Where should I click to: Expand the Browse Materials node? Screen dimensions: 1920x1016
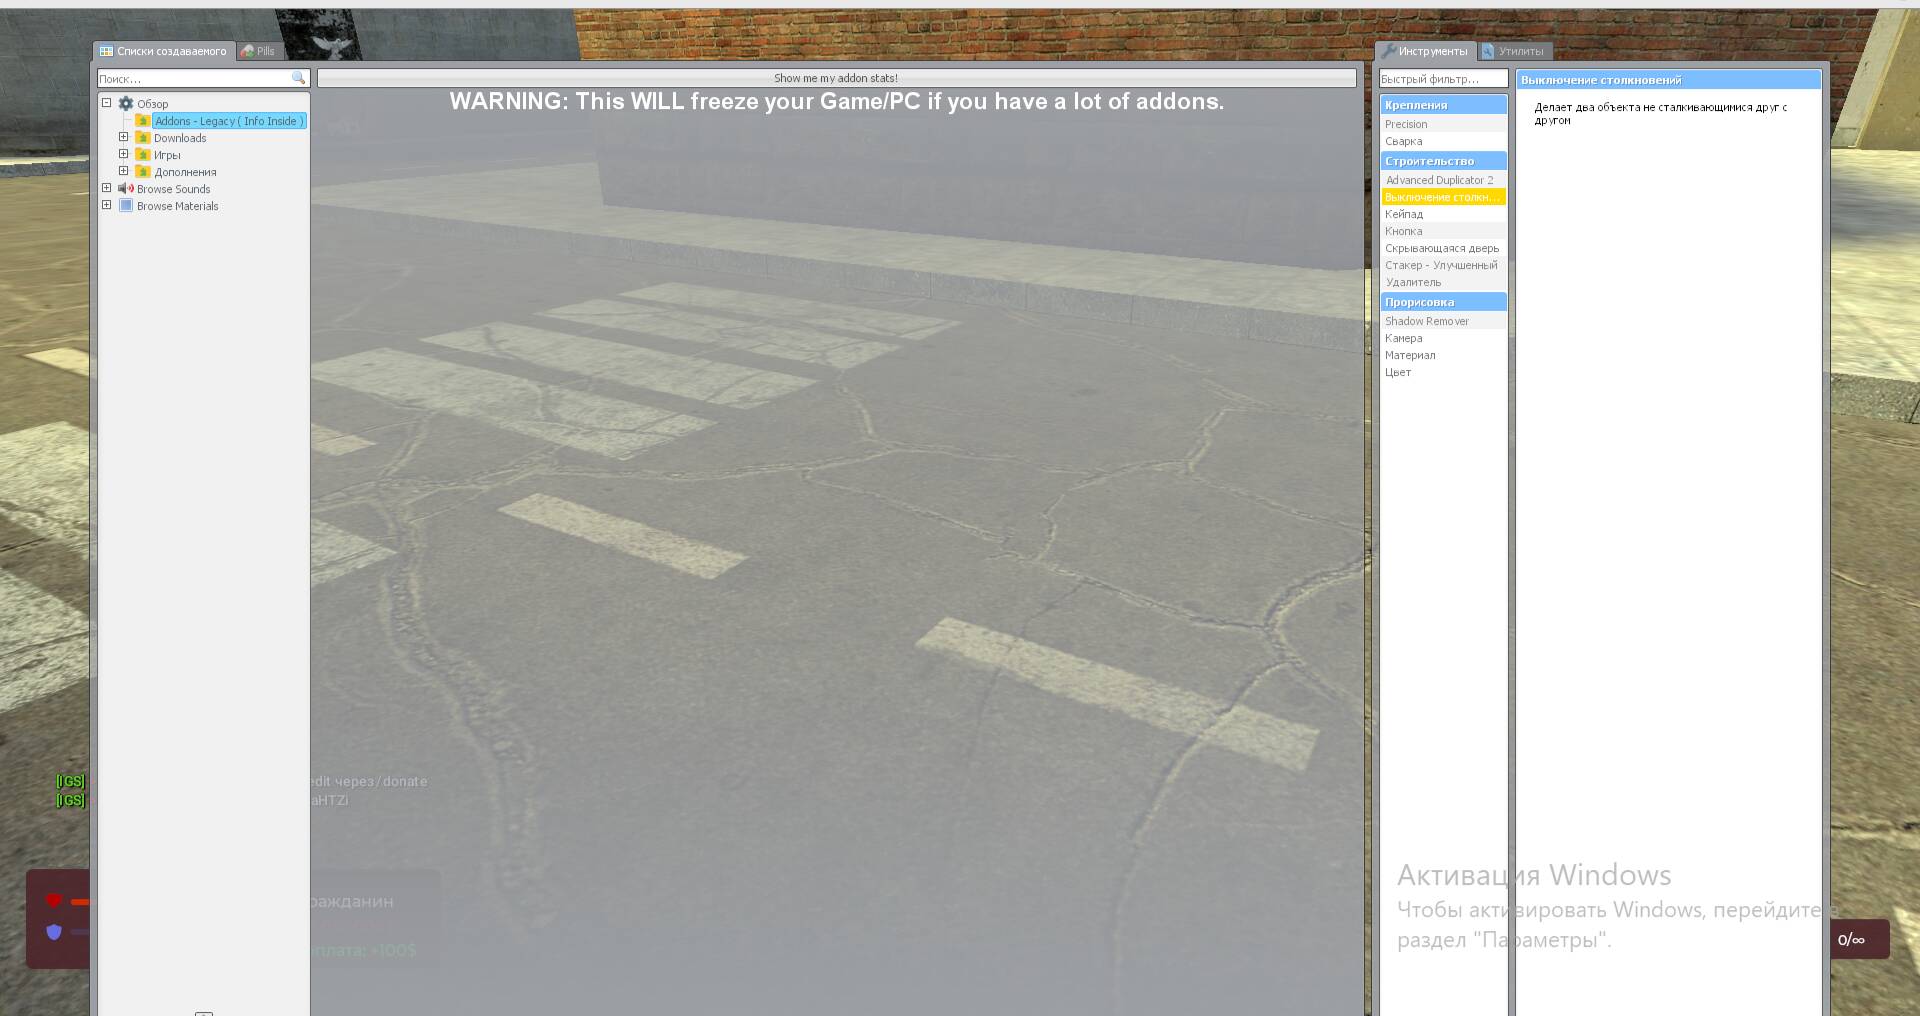click(x=107, y=205)
